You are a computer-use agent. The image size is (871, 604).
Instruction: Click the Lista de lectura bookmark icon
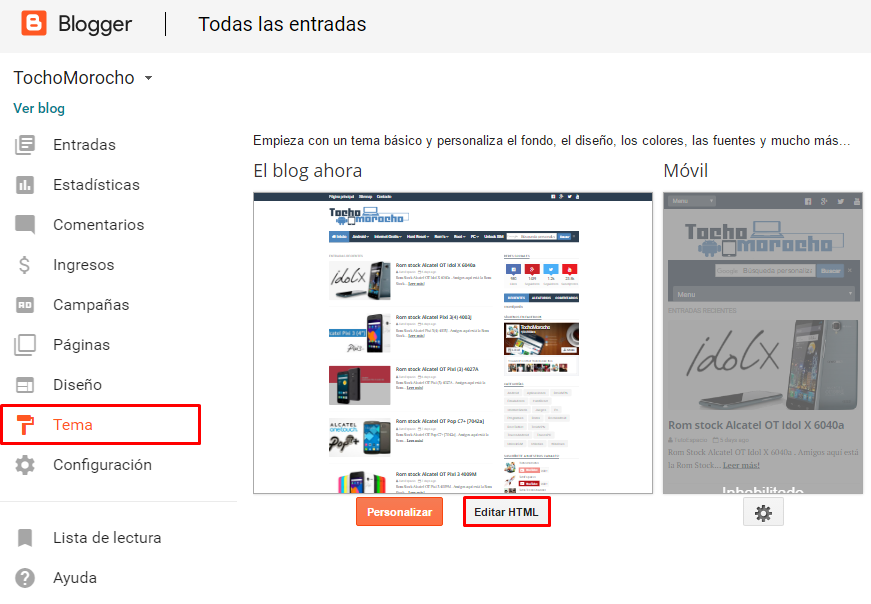coord(25,538)
